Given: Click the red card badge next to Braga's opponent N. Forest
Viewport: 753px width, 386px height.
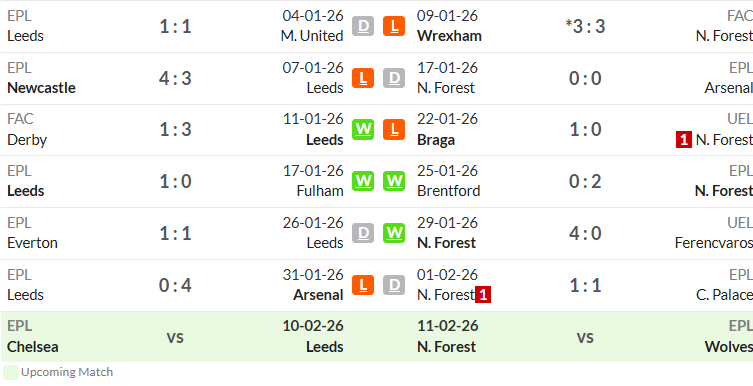Looking at the screenshot, I should 683,140.
